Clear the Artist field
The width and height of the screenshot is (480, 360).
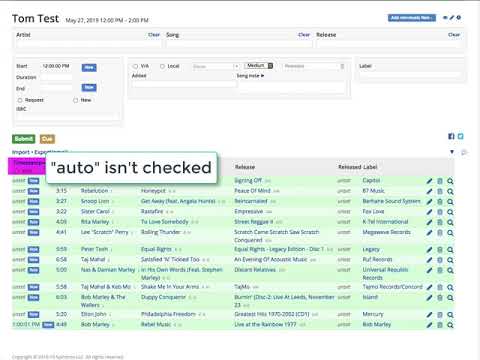(154, 35)
